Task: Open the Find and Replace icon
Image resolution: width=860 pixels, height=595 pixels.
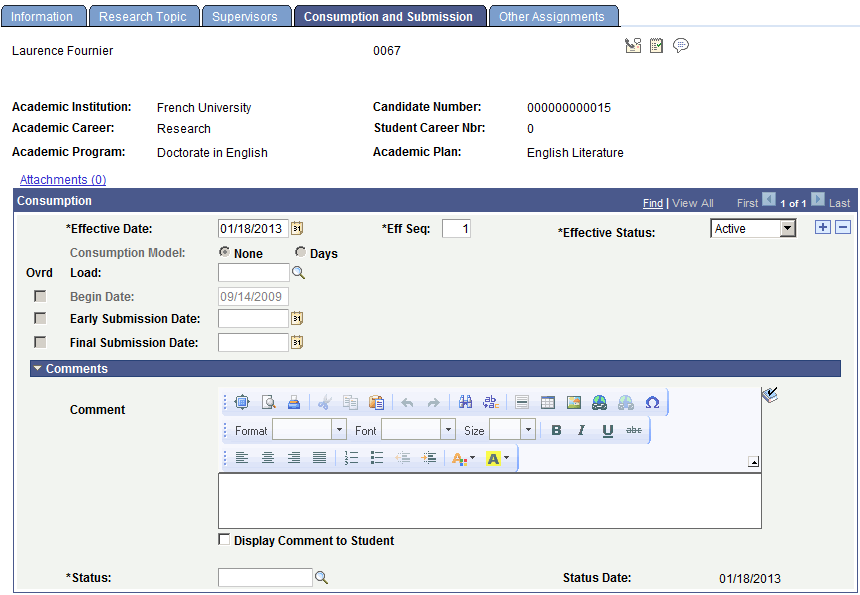Action: [x=464, y=402]
